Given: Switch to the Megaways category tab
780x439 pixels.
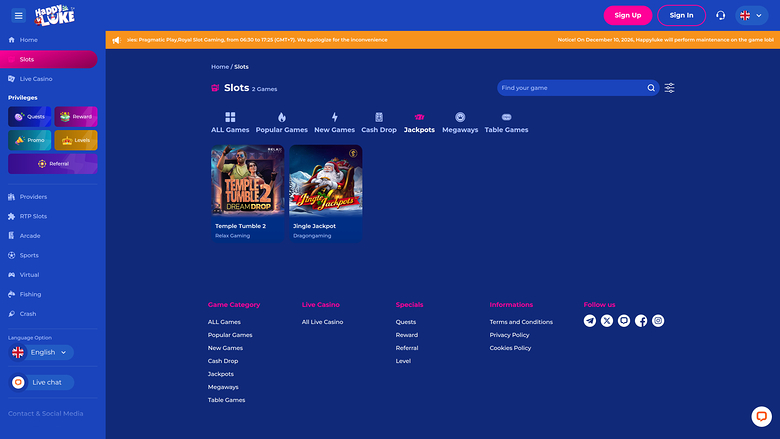Looking at the screenshot, I should (x=460, y=123).
